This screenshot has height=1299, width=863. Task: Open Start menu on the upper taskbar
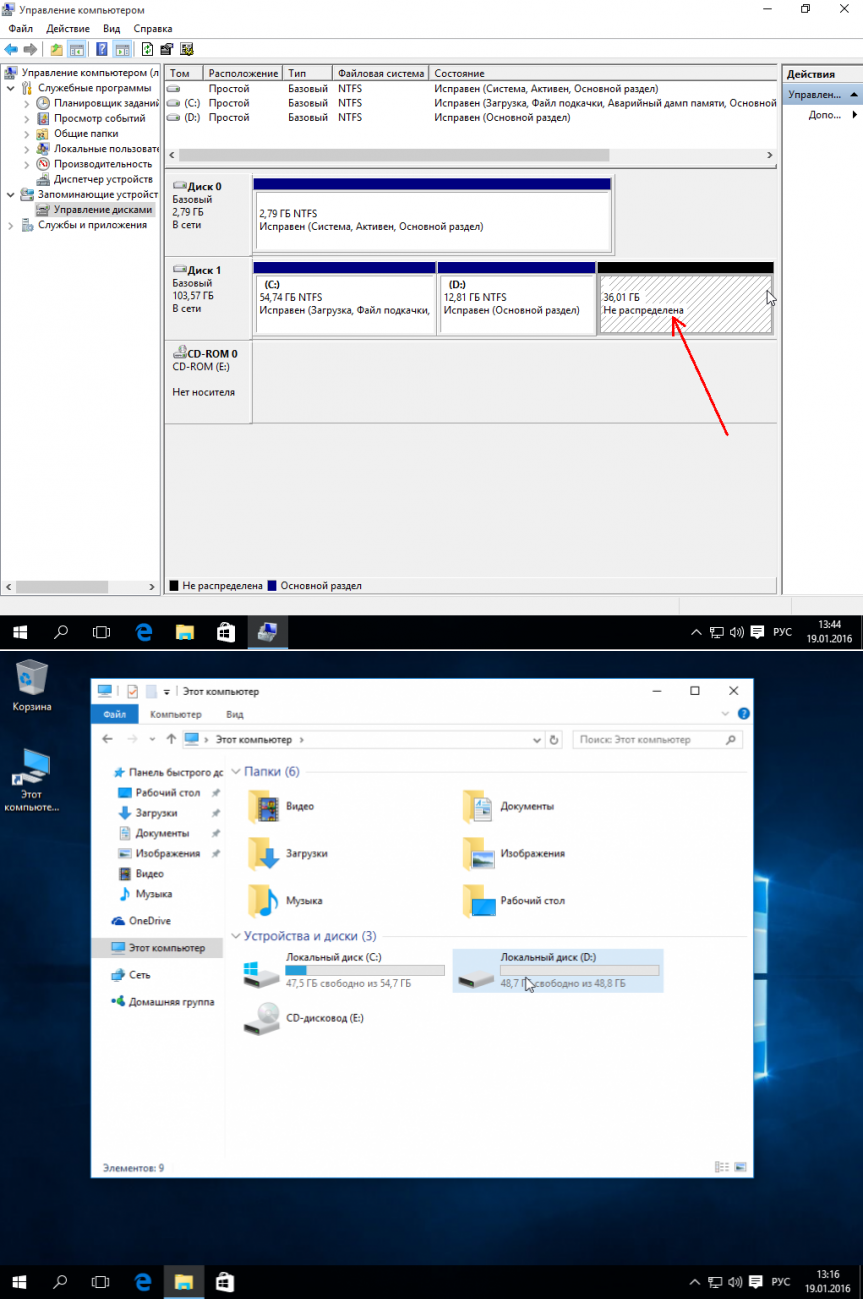tap(20, 632)
